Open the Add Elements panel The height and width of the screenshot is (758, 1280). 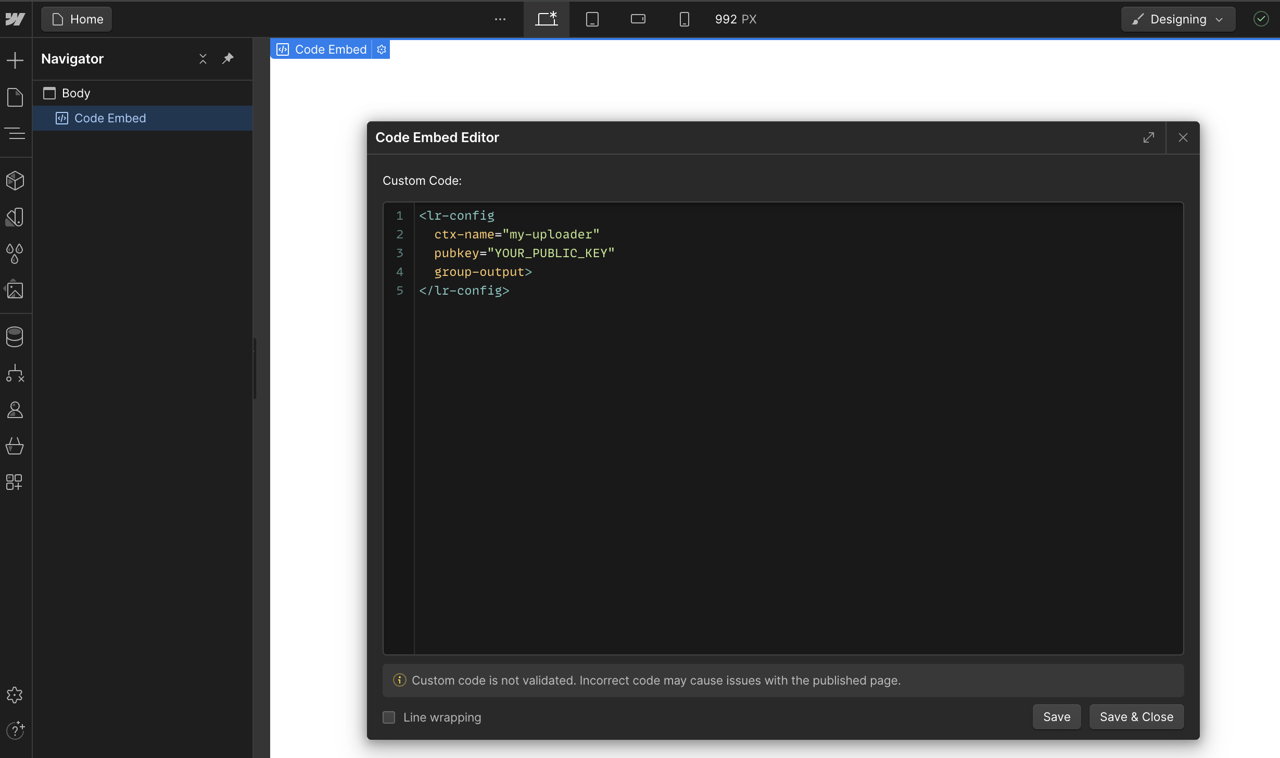coord(15,61)
